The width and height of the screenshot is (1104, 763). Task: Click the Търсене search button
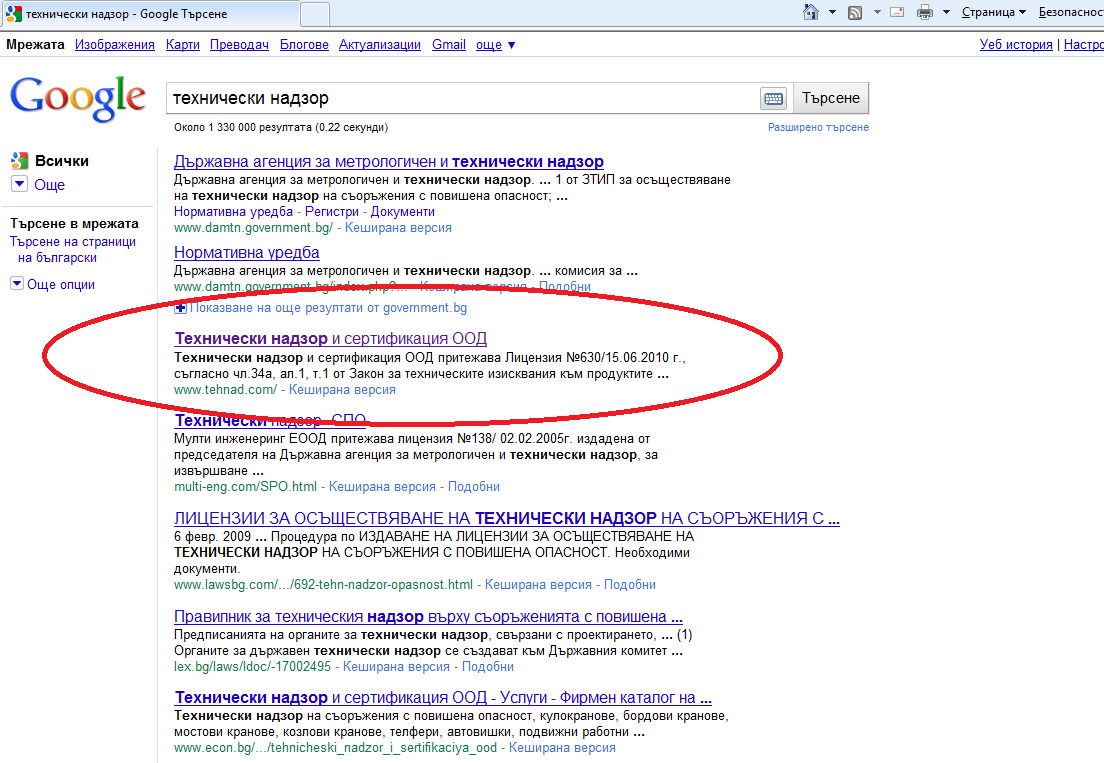[x=831, y=98]
